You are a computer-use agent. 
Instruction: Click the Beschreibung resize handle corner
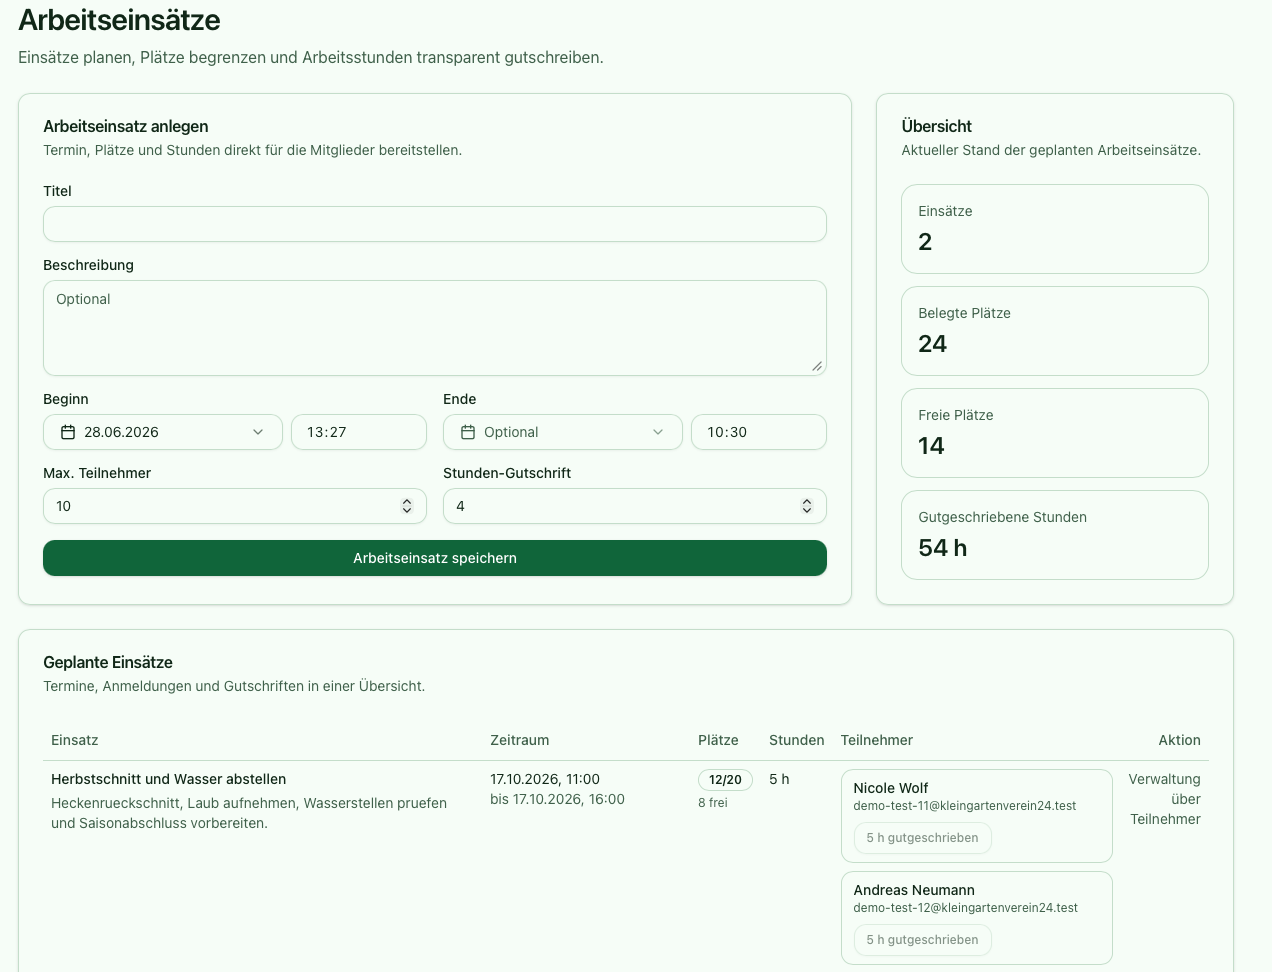817,366
